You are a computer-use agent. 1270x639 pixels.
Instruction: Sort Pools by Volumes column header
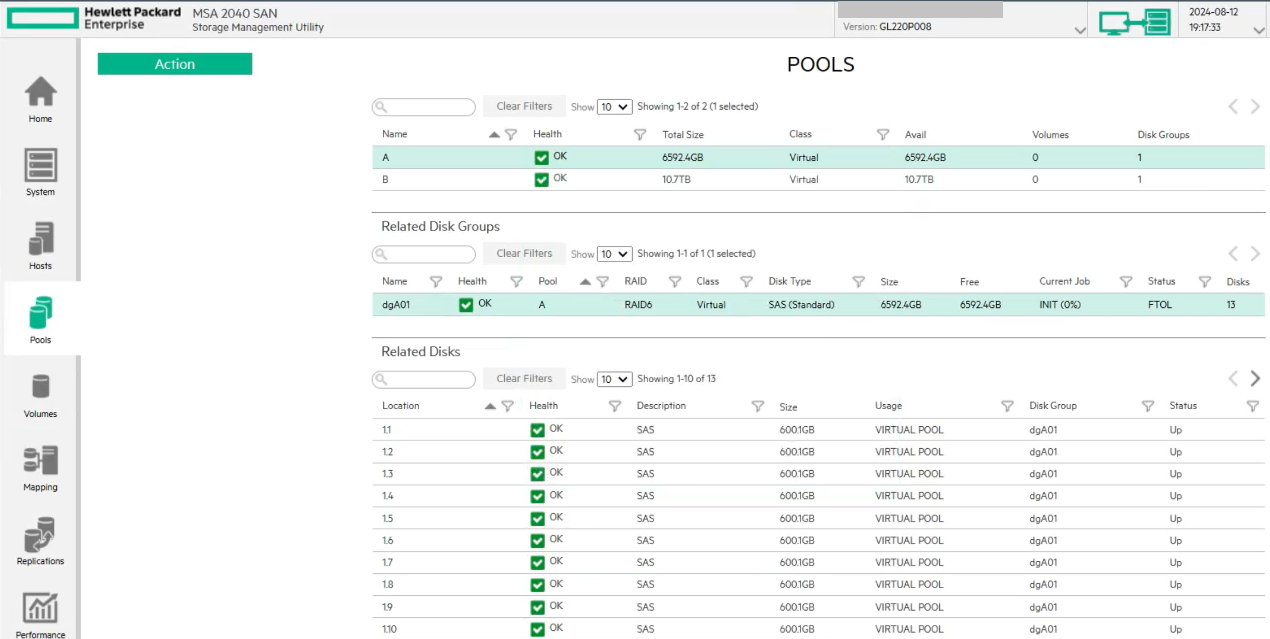[1050, 134]
